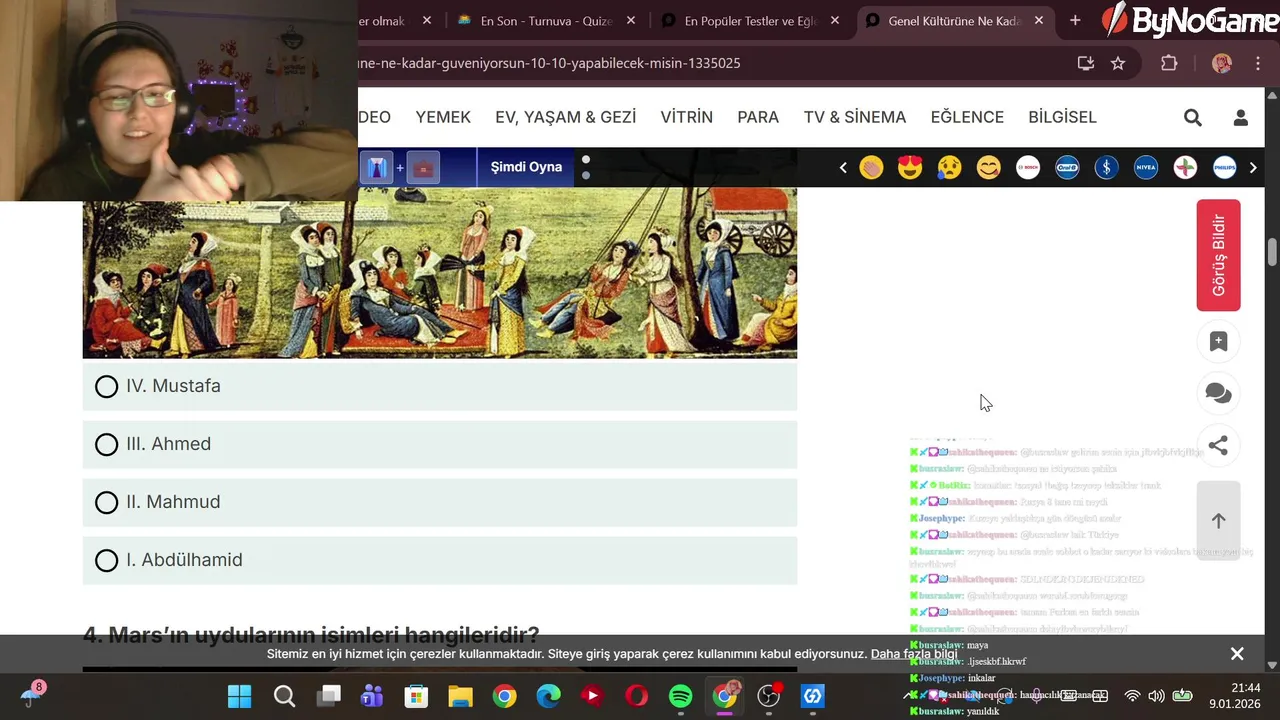Viewport: 1280px width, 720px height.
Task: Launch Microsoft Teams from taskbar
Action: [372, 696]
